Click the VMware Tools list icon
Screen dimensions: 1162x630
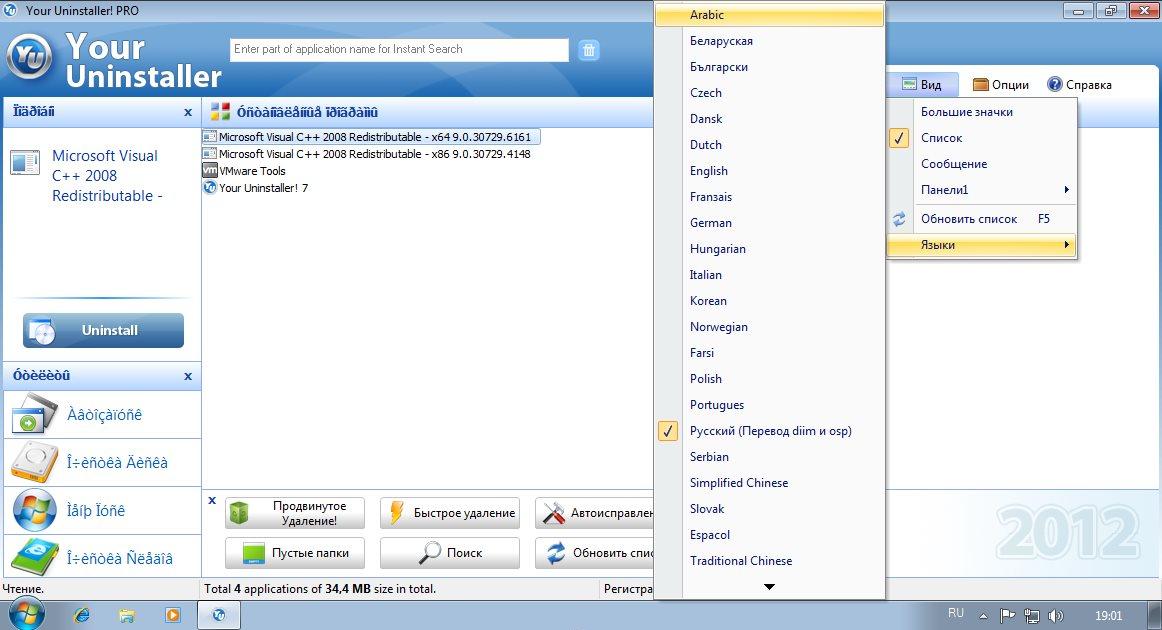coord(210,170)
